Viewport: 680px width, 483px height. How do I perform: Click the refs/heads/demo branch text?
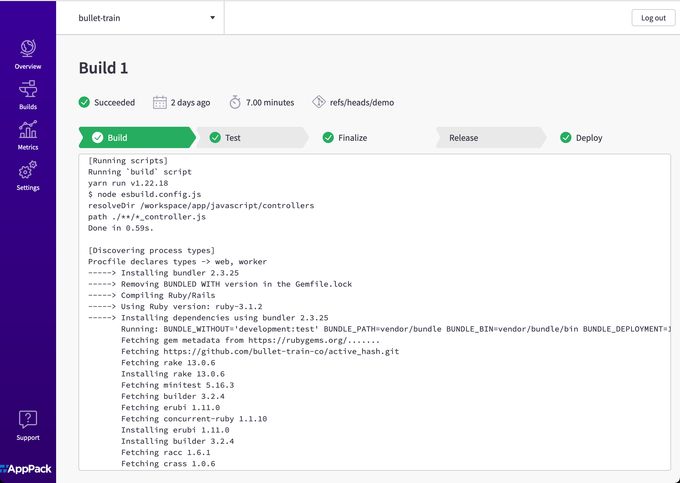363,102
